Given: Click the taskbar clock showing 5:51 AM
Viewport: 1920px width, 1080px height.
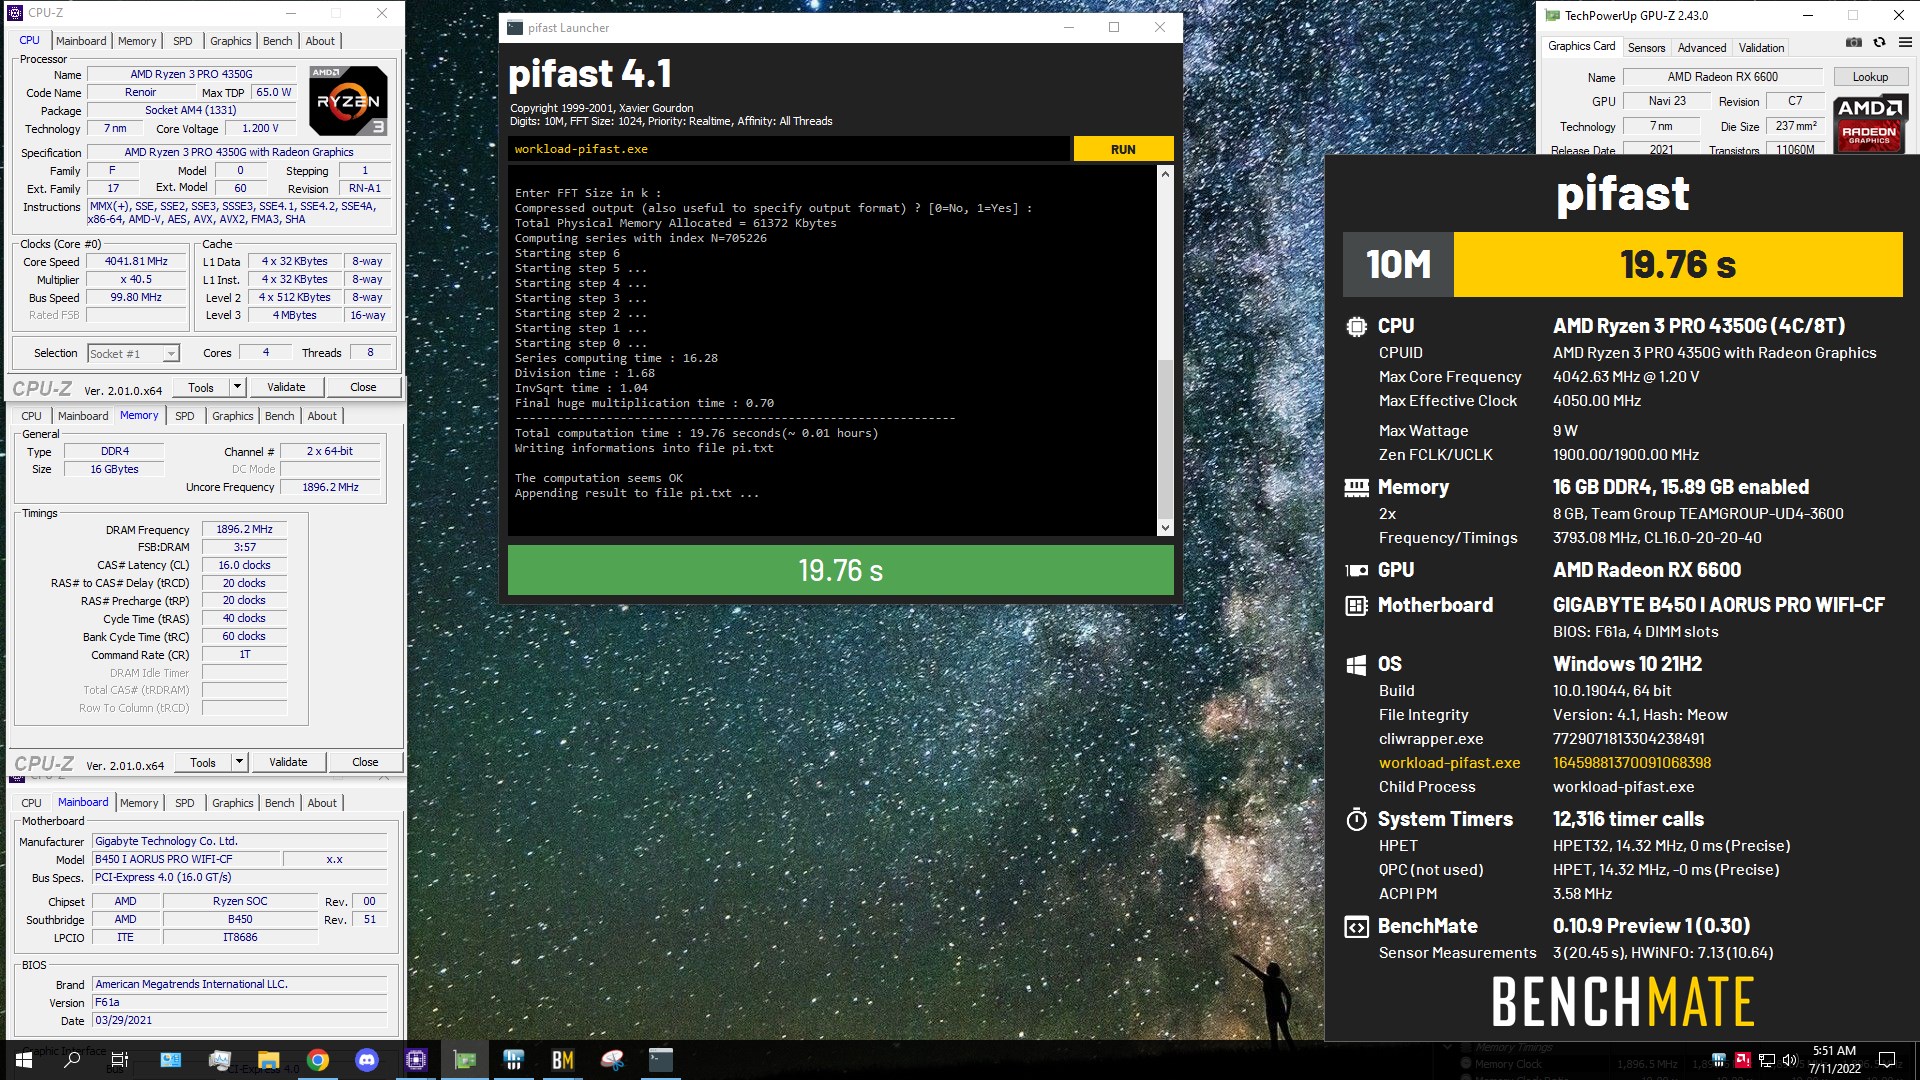Looking at the screenshot, I should (1834, 1060).
